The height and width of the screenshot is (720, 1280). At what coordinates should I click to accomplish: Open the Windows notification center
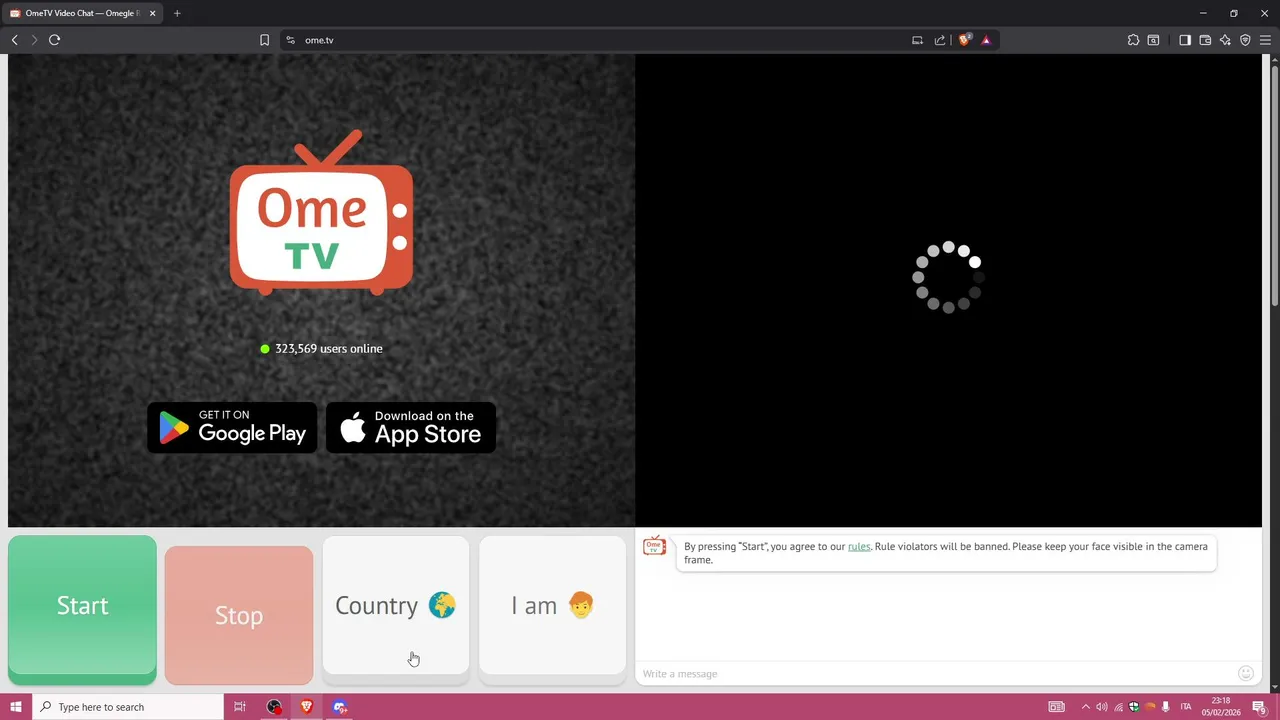1259,707
